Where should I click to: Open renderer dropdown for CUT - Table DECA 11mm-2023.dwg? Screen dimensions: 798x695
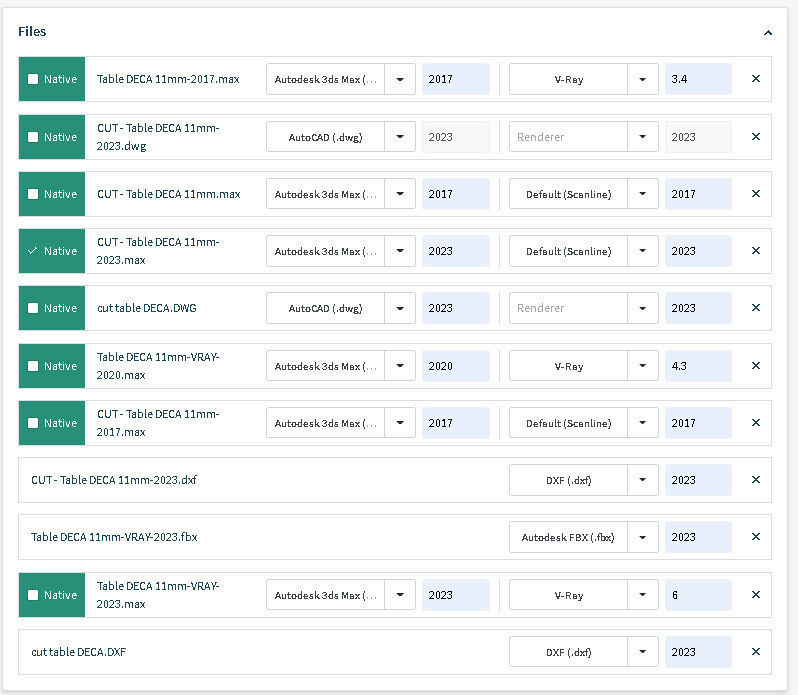[x=643, y=137]
